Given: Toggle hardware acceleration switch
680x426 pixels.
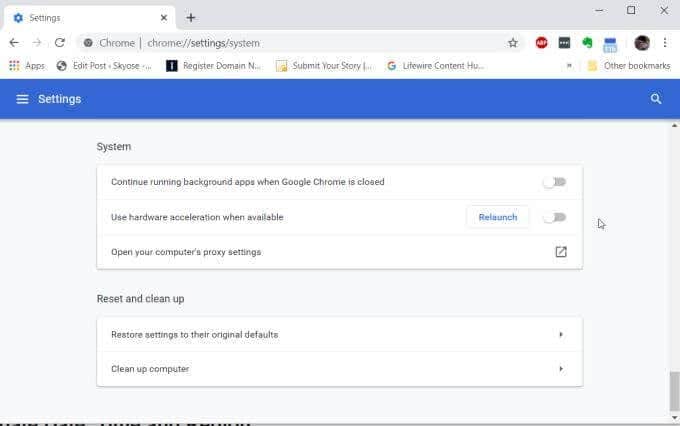Looking at the screenshot, I should pyautogui.click(x=554, y=217).
